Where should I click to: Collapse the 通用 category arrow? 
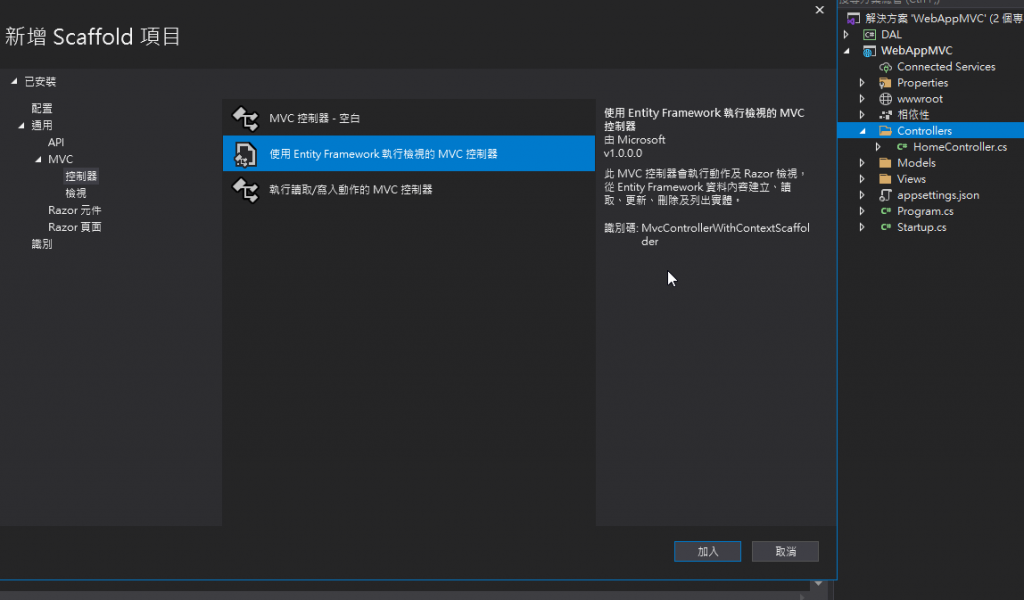(x=22, y=125)
